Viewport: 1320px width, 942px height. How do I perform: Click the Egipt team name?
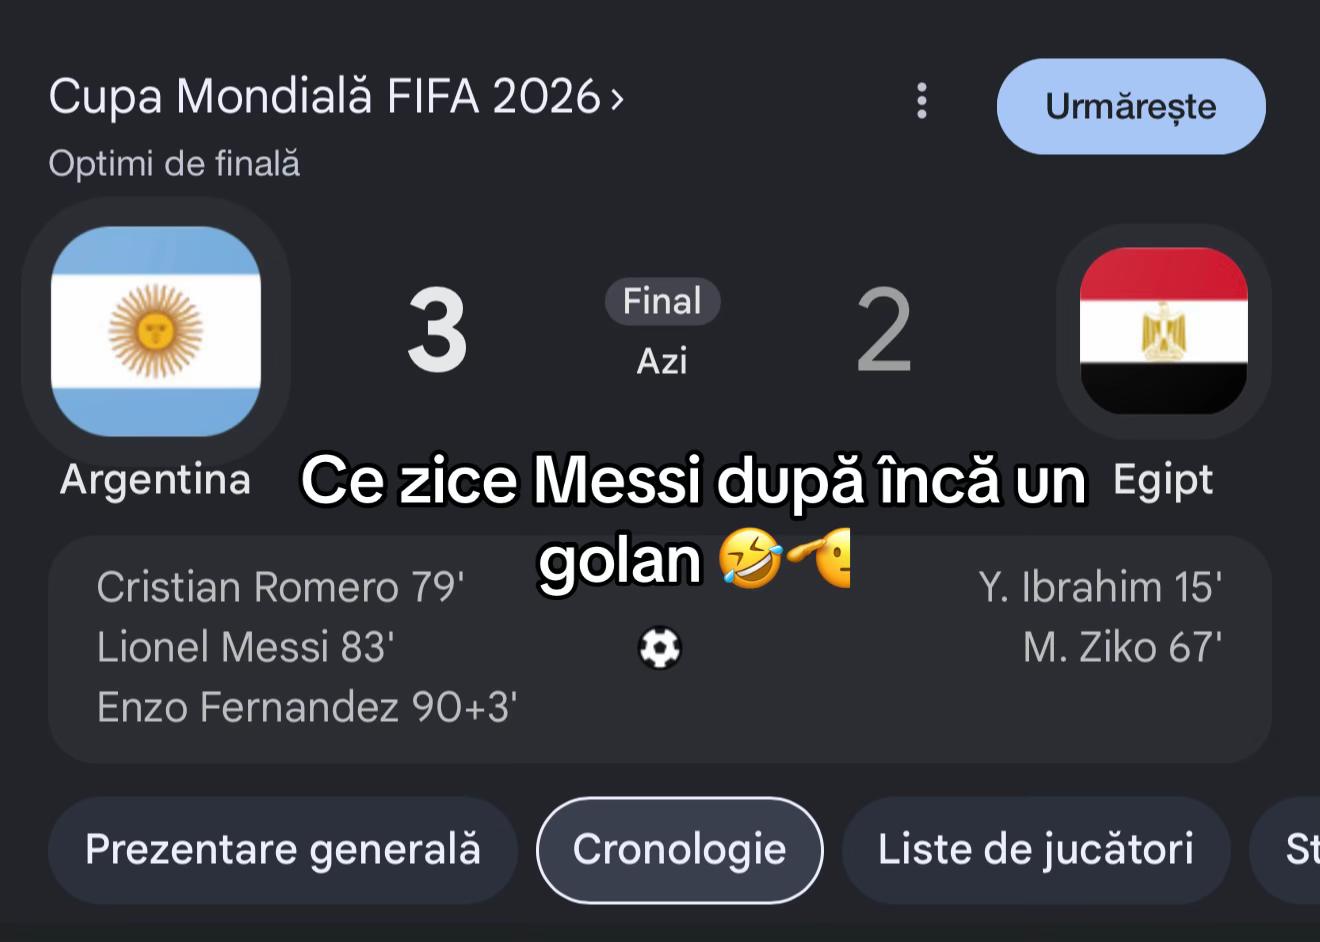tap(1163, 479)
